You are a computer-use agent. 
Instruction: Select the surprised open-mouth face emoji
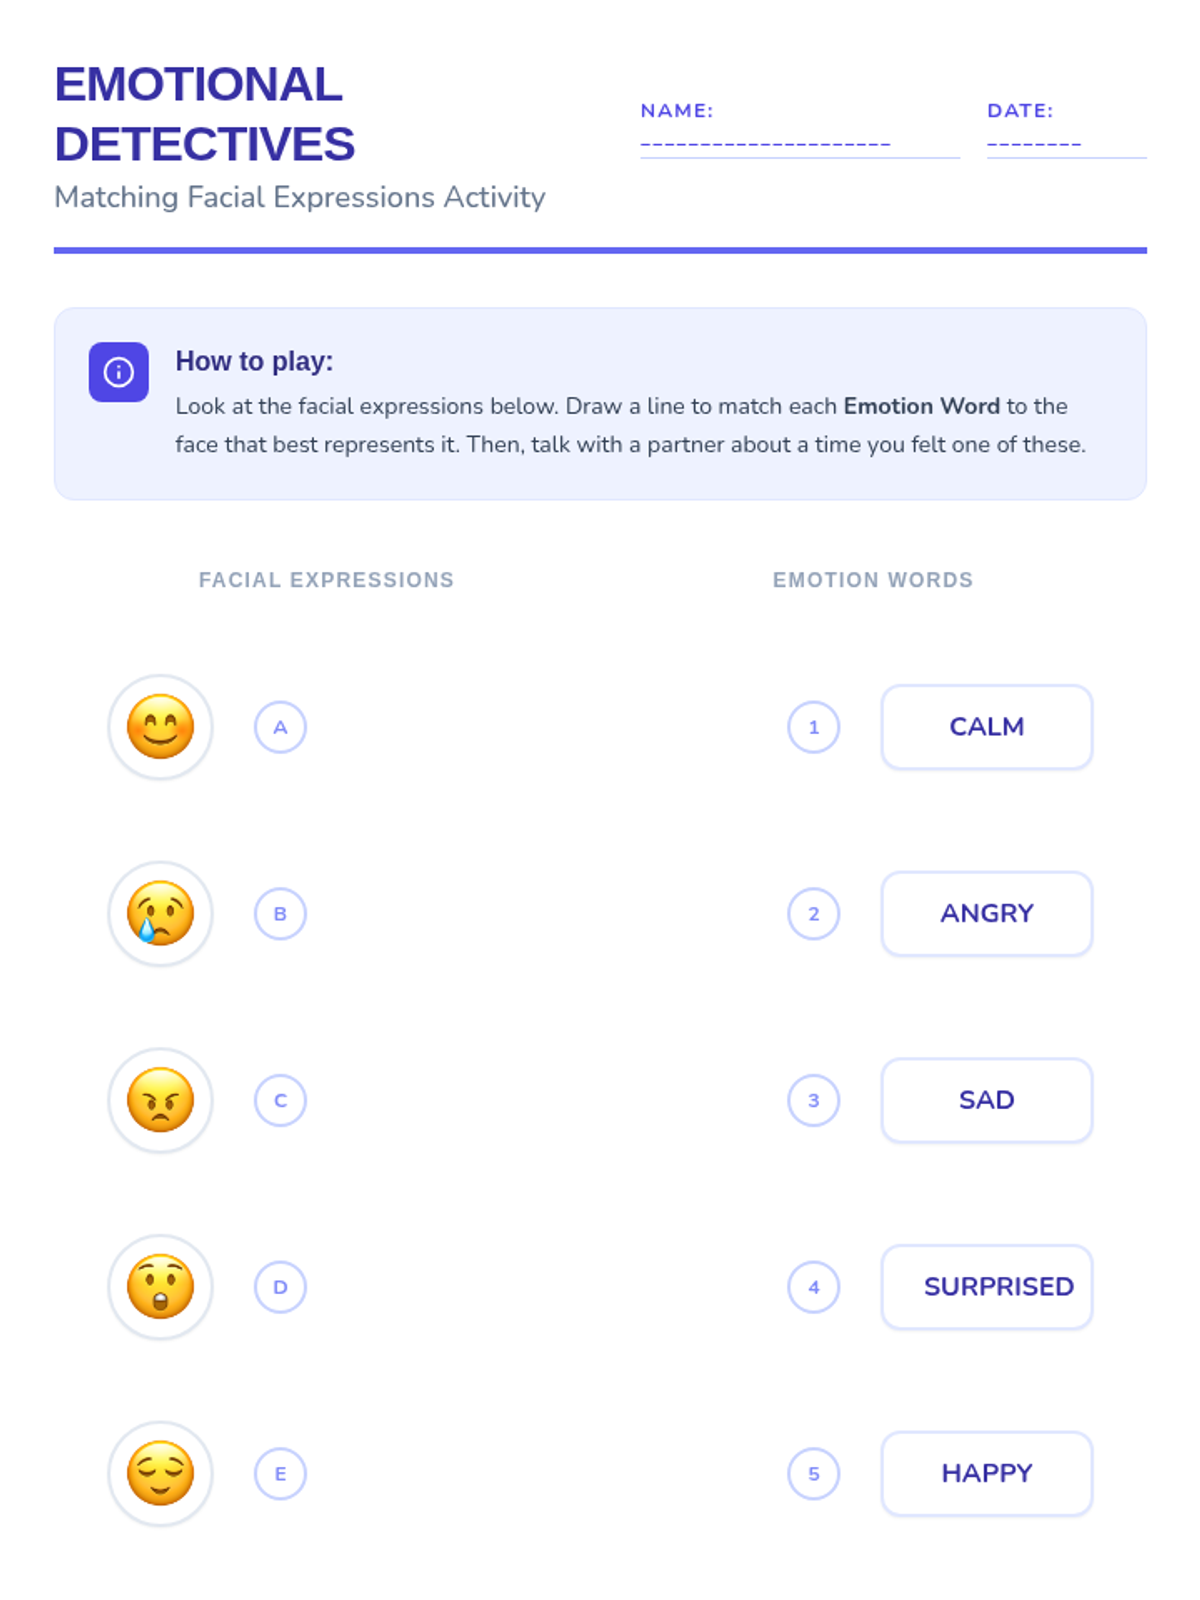pyautogui.click(x=160, y=1287)
